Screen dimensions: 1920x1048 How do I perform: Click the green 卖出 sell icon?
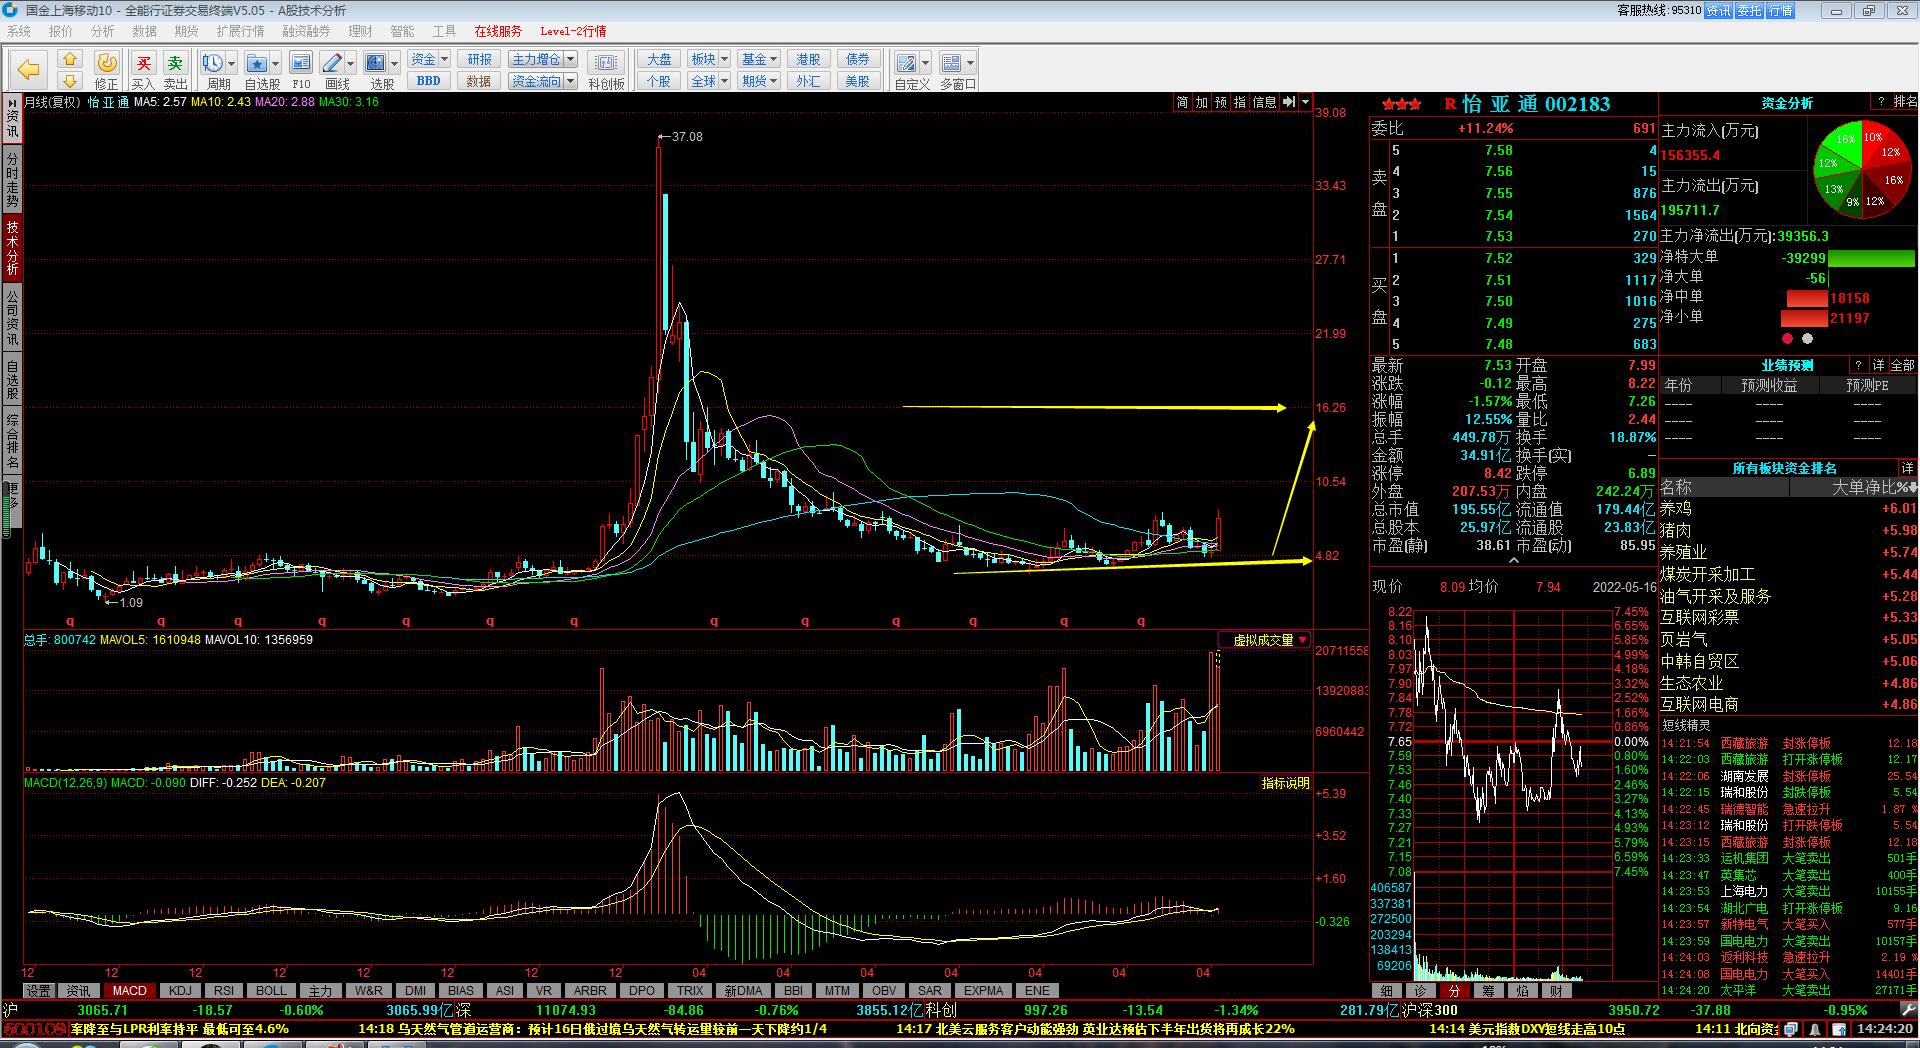click(x=175, y=62)
